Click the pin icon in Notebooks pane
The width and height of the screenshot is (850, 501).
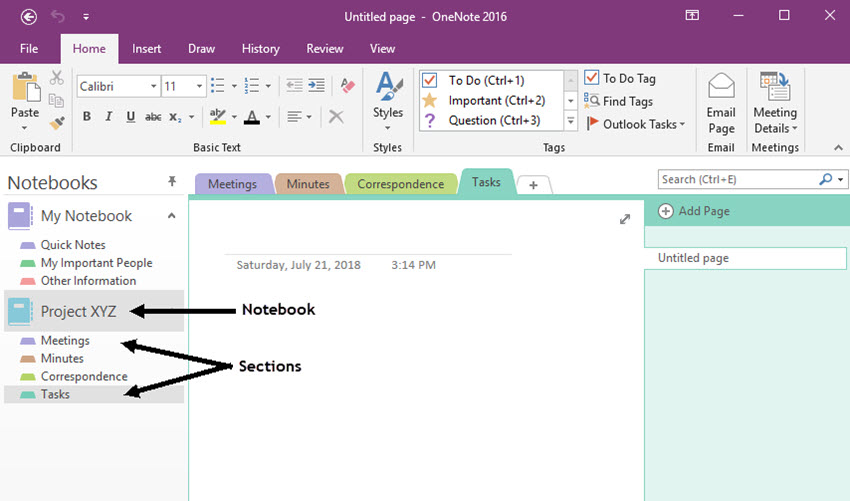click(172, 181)
